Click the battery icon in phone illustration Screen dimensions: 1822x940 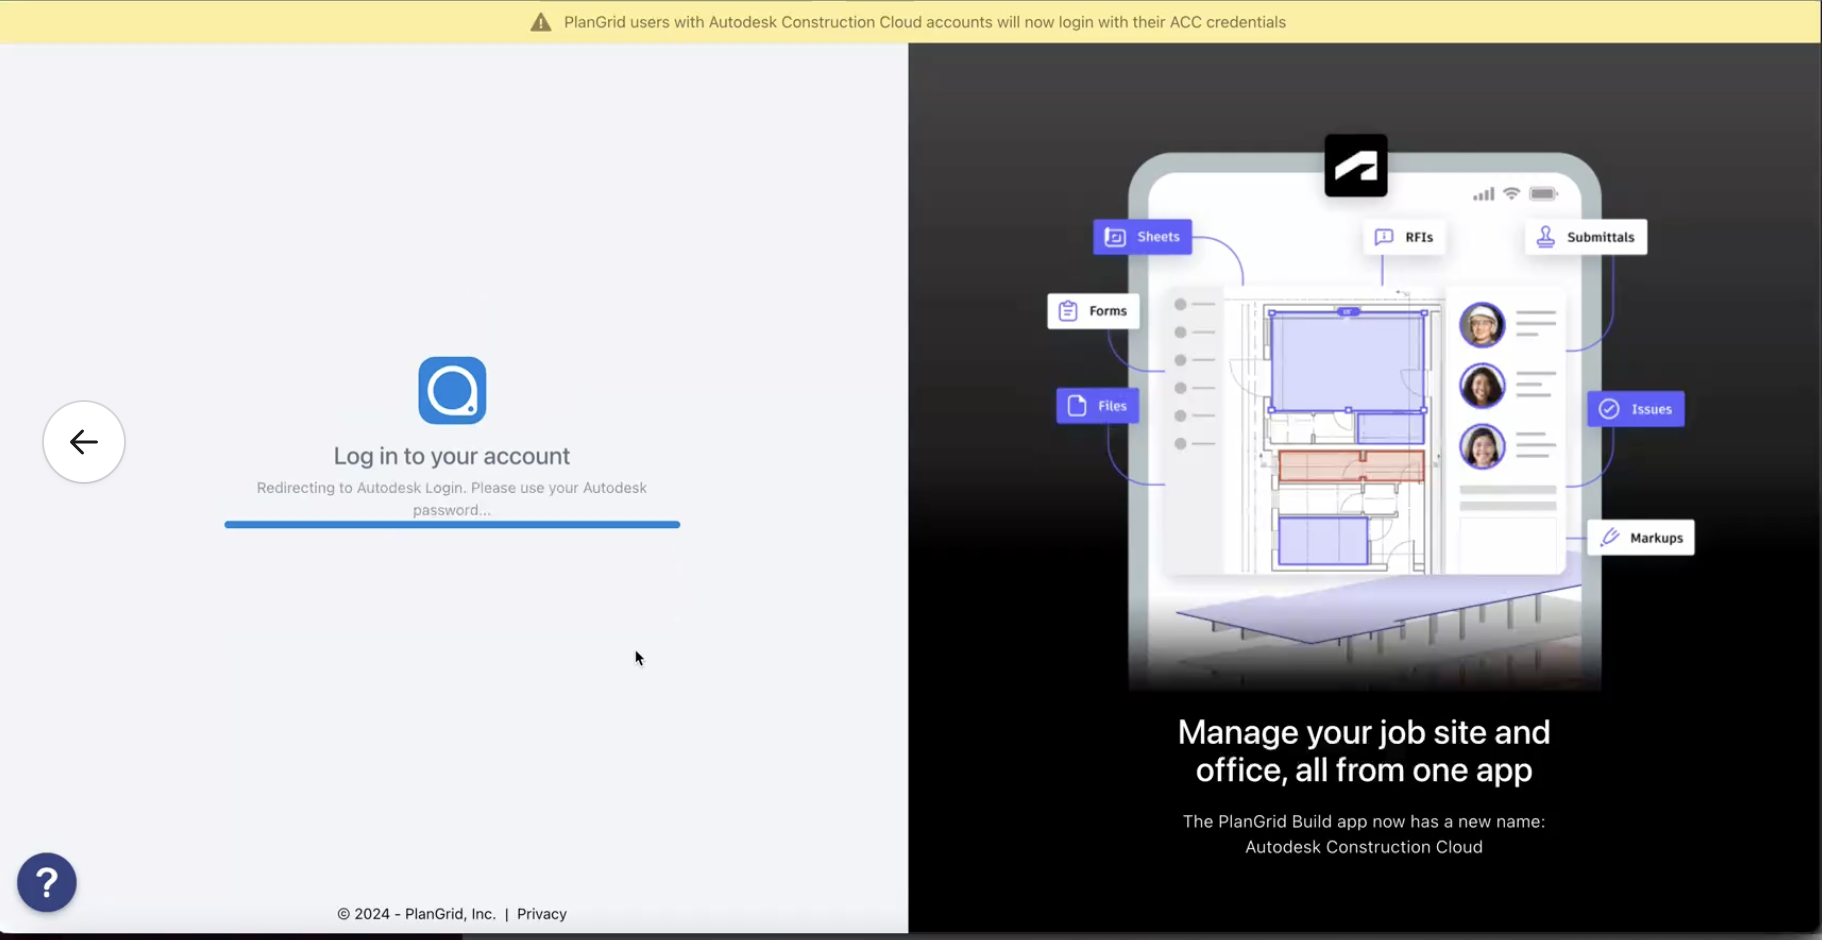click(1544, 193)
